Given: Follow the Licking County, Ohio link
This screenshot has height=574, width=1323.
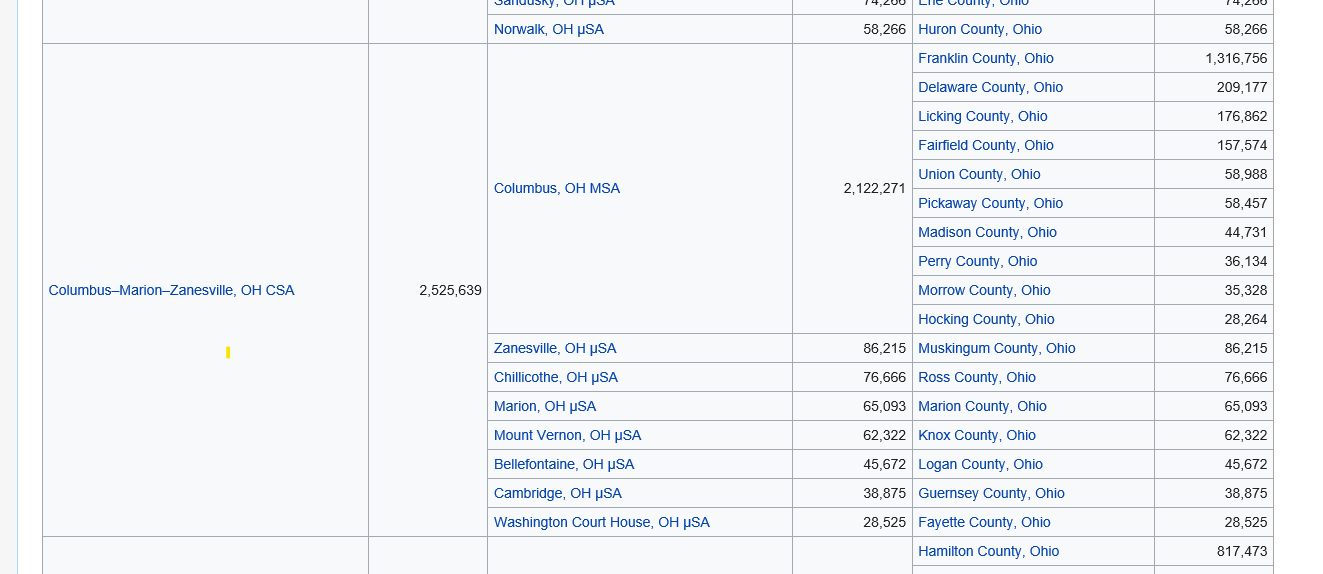Looking at the screenshot, I should point(983,116).
